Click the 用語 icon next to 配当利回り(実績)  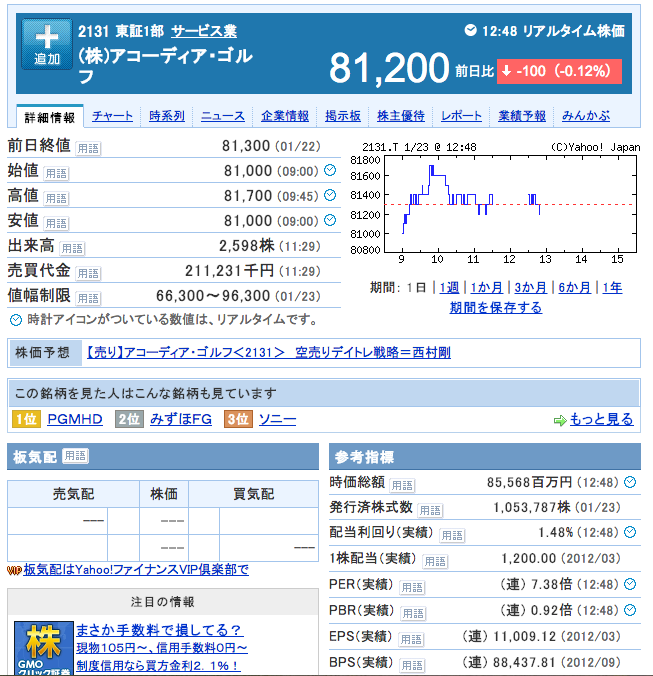point(452,535)
